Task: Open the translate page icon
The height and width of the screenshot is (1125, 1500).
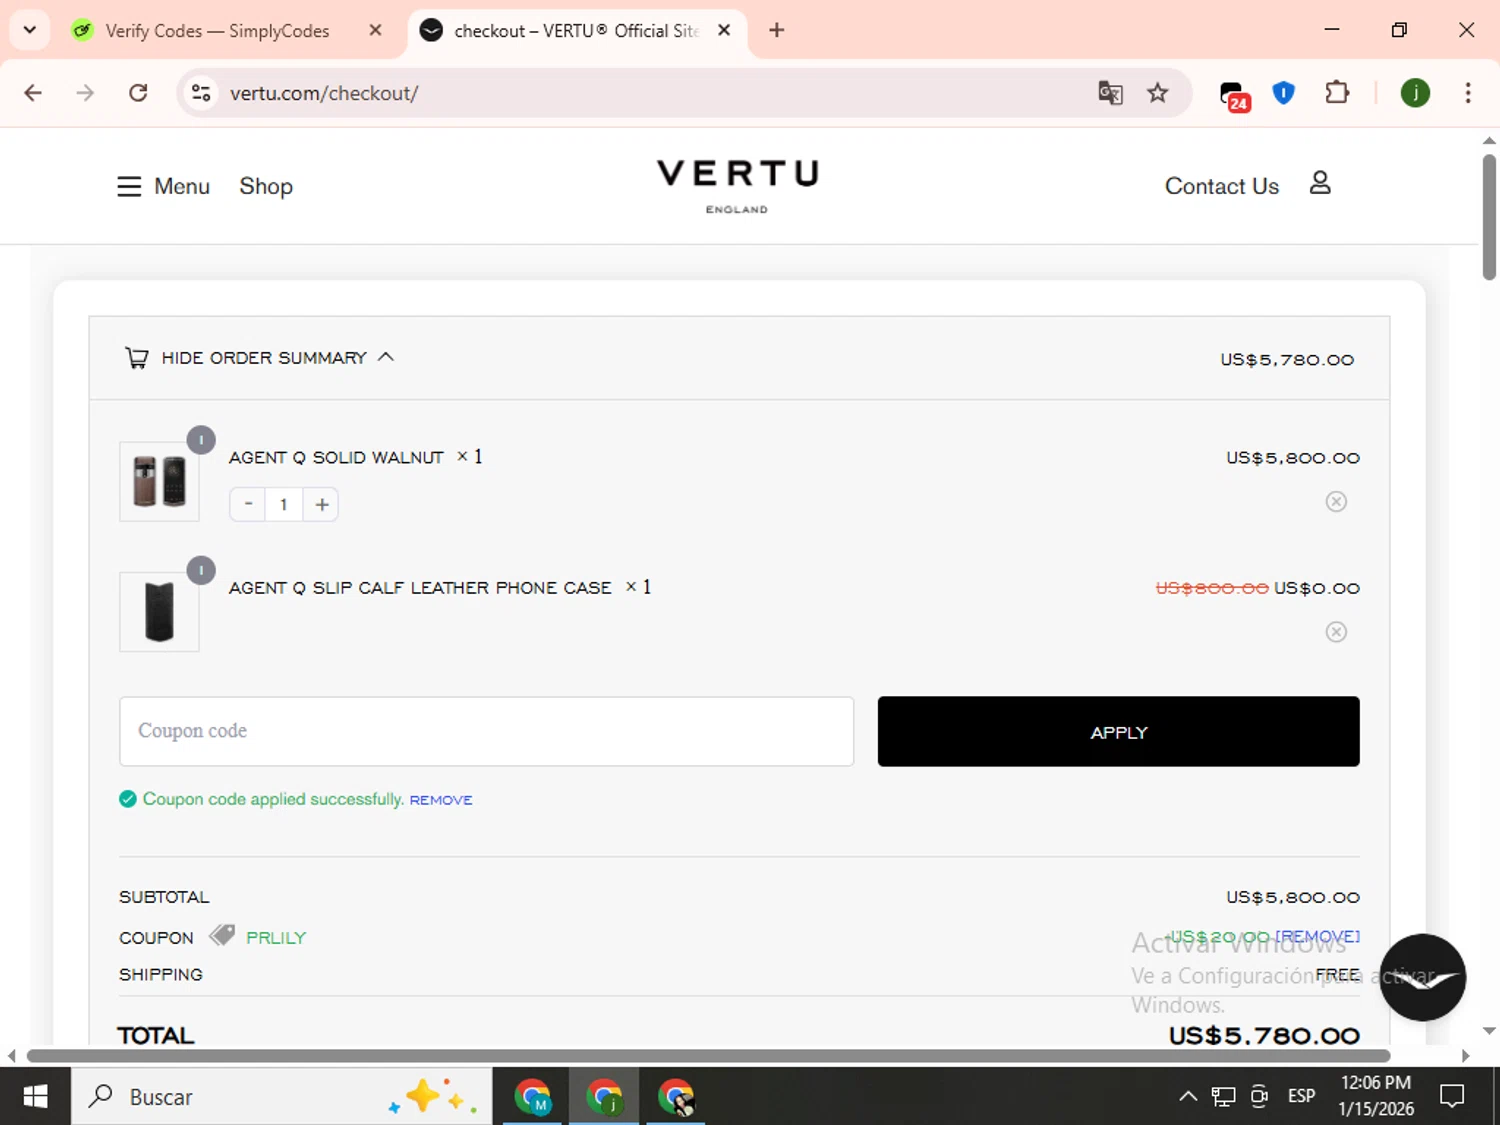Action: click(1110, 93)
